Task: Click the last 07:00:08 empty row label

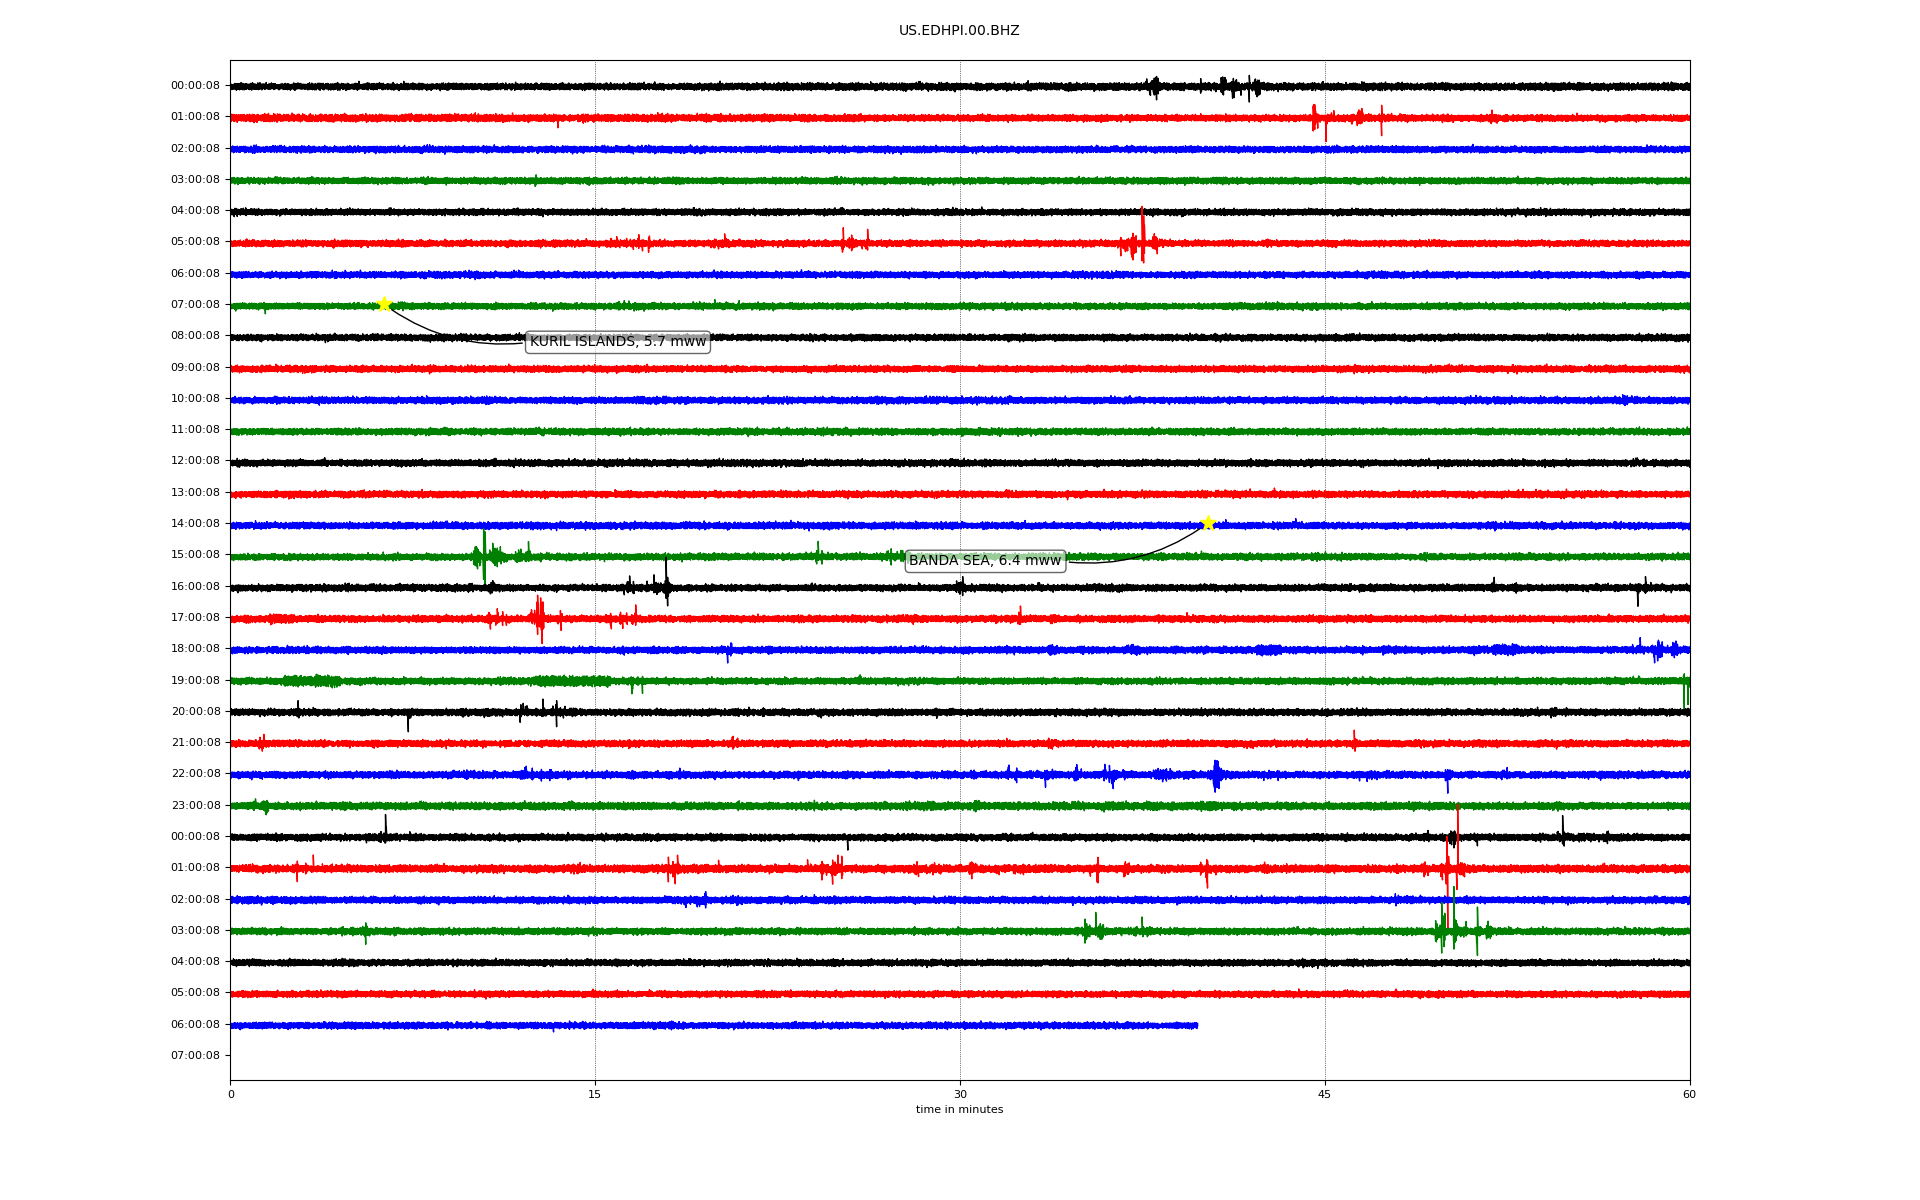Action: tap(195, 1056)
